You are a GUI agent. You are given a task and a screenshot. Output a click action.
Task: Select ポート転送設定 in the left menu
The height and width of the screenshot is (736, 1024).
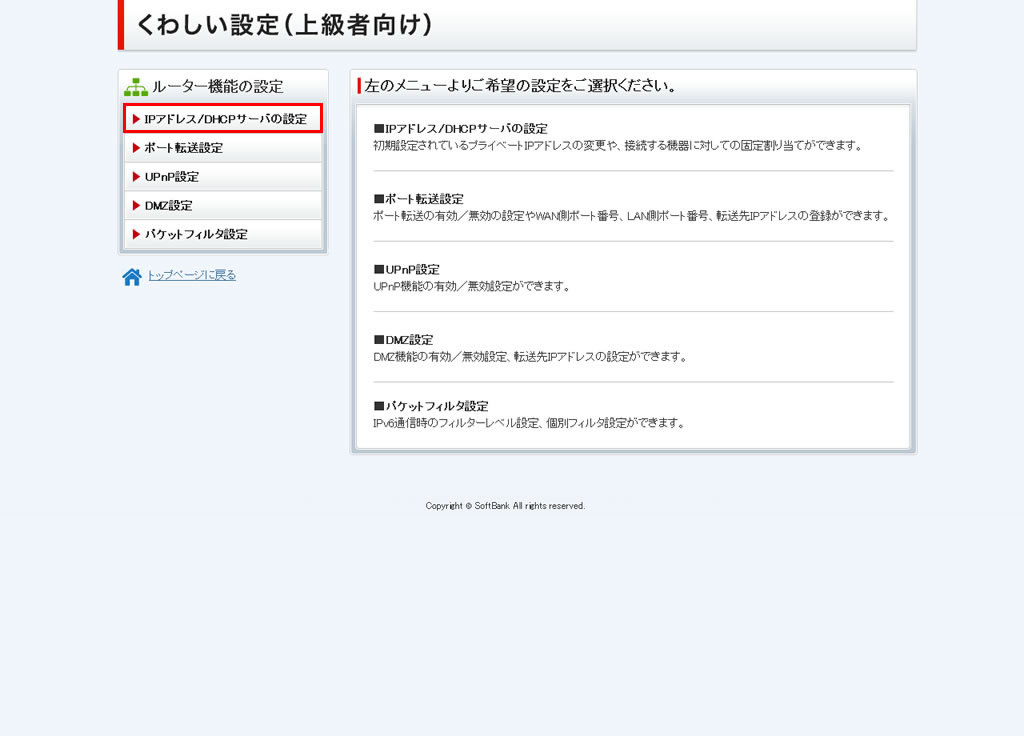pyautogui.click(x=184, y=148)
